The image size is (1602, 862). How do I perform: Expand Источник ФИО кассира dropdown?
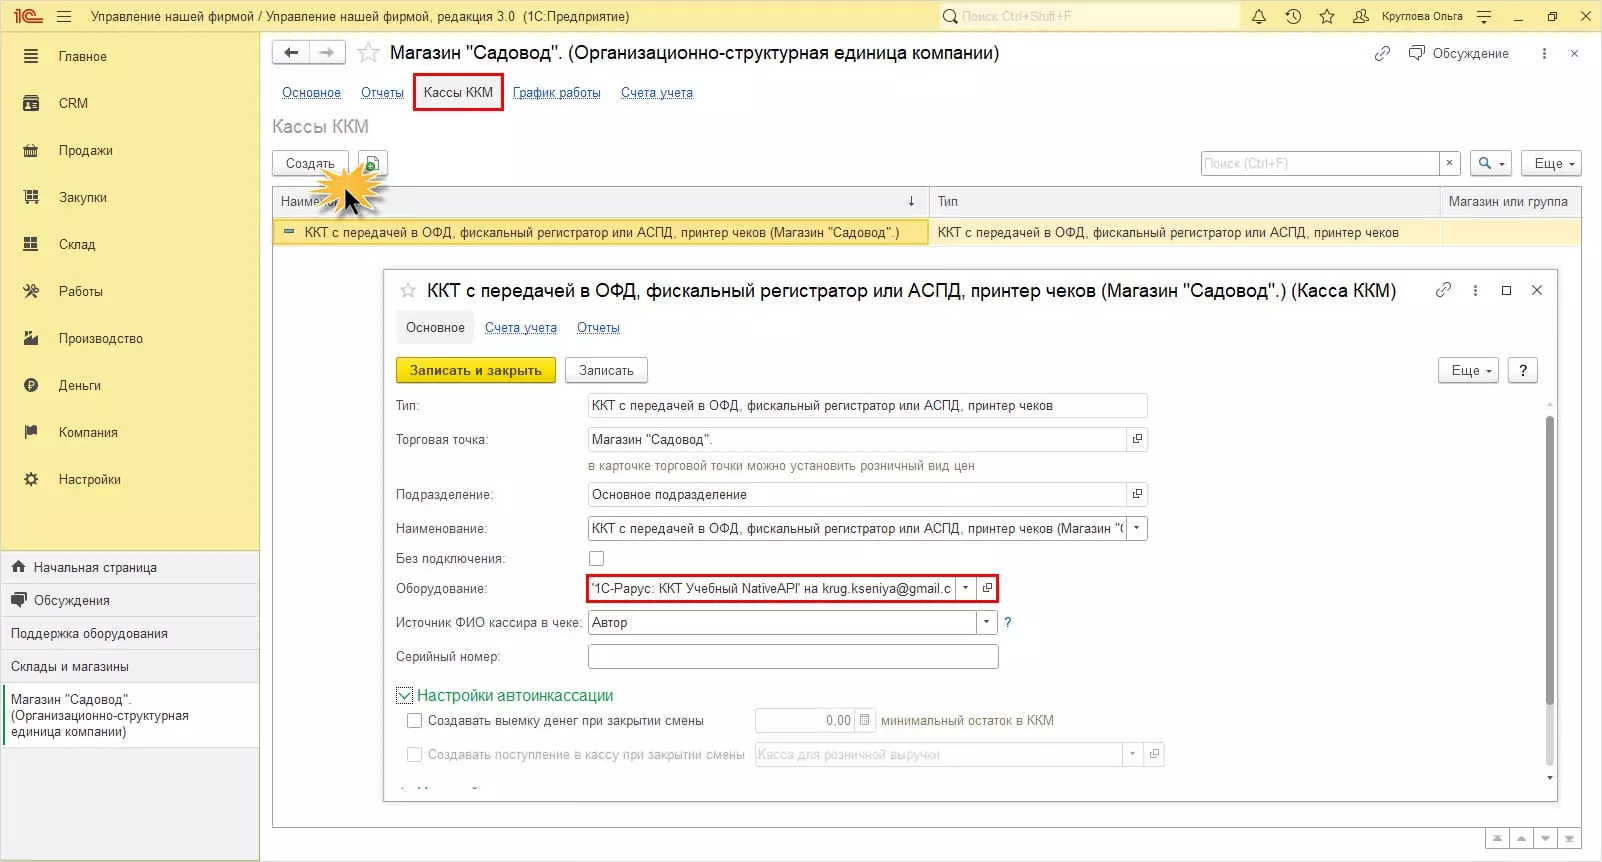pyautogui.click(x=987, y=623)
